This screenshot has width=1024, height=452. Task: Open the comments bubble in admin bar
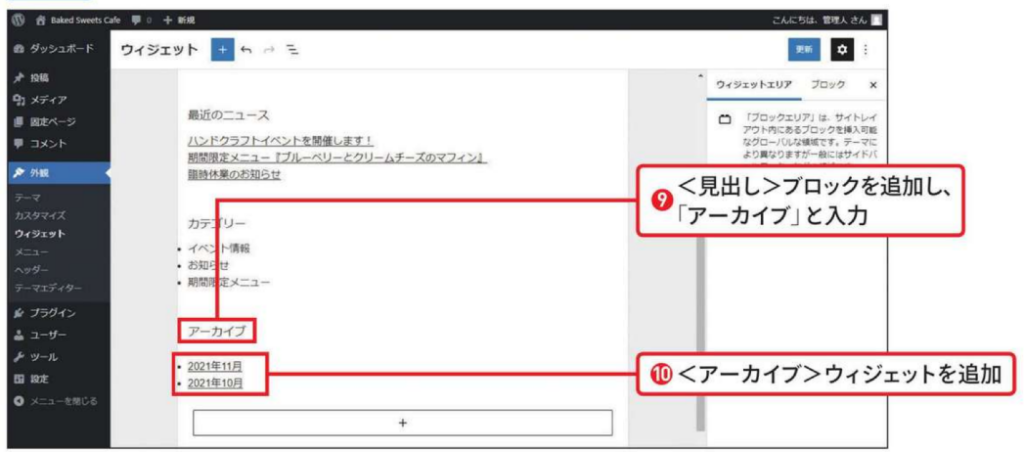[140, 19]
